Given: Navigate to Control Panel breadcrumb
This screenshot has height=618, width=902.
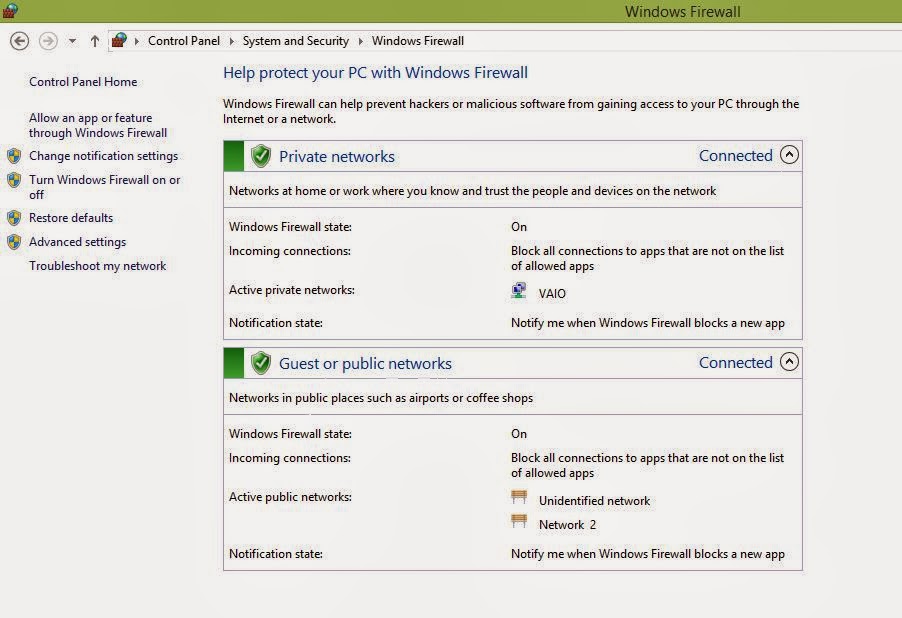Looking at the screenshot, I should pos(184,41).
